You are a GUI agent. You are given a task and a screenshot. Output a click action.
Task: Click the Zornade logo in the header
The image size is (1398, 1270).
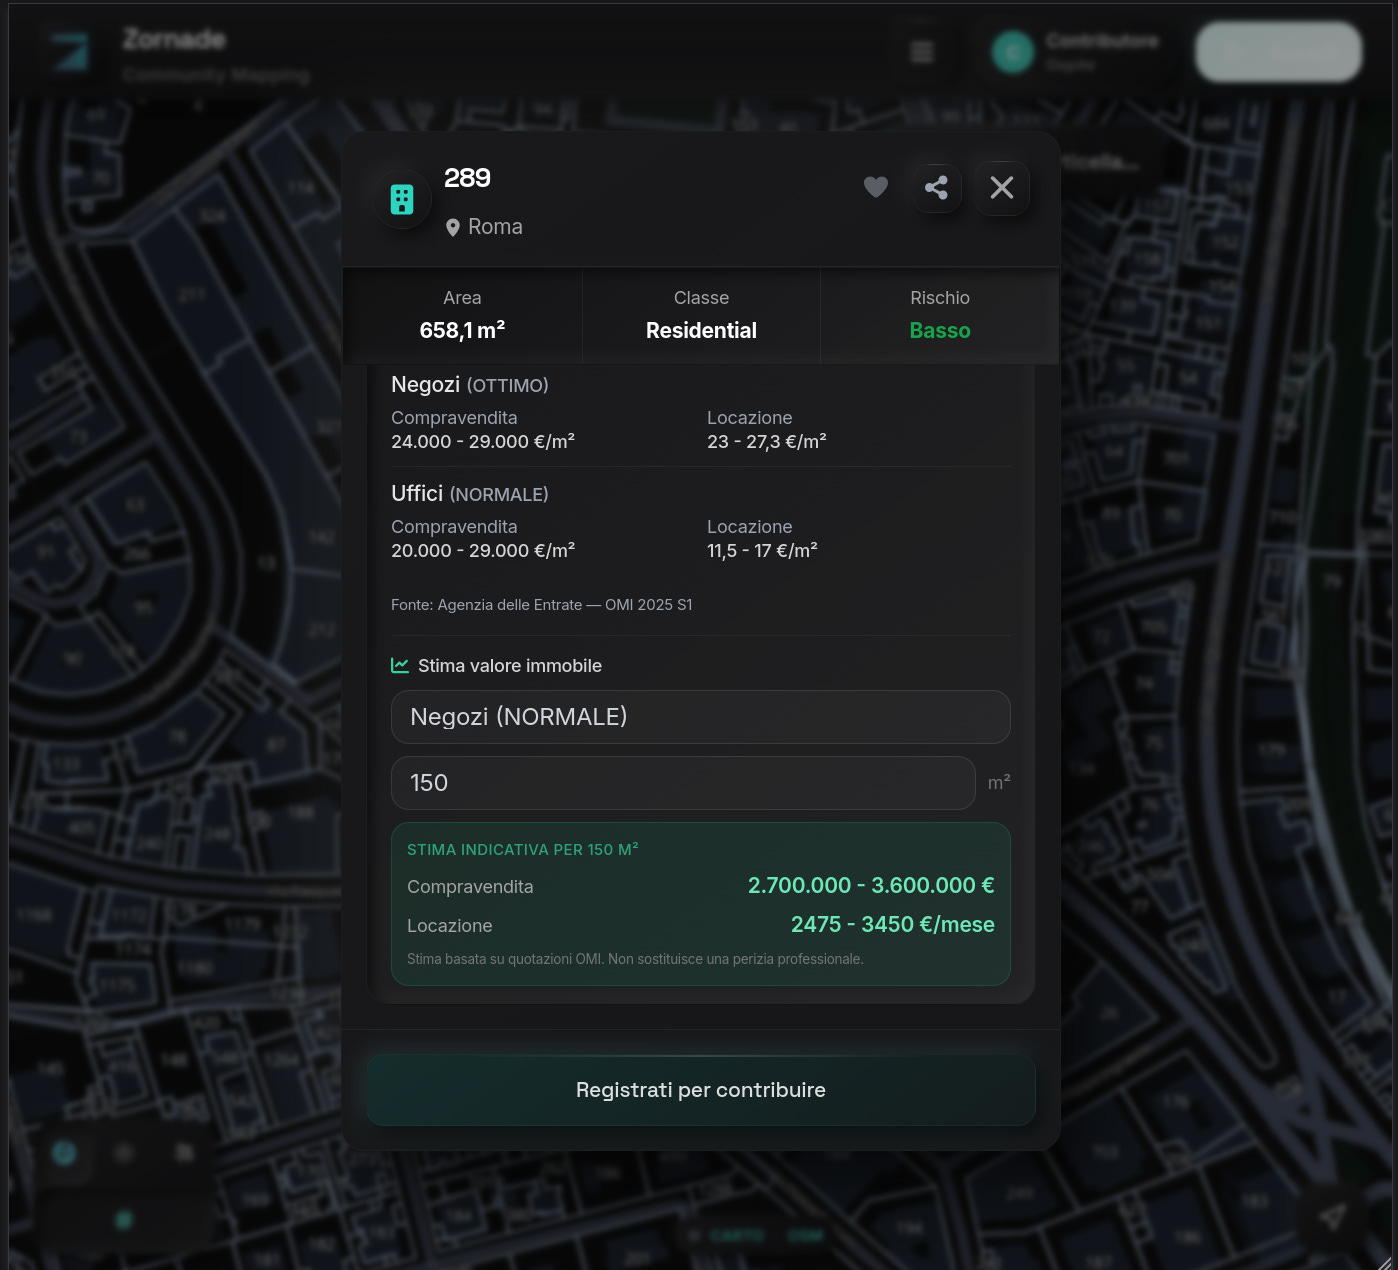pos(72,51)
